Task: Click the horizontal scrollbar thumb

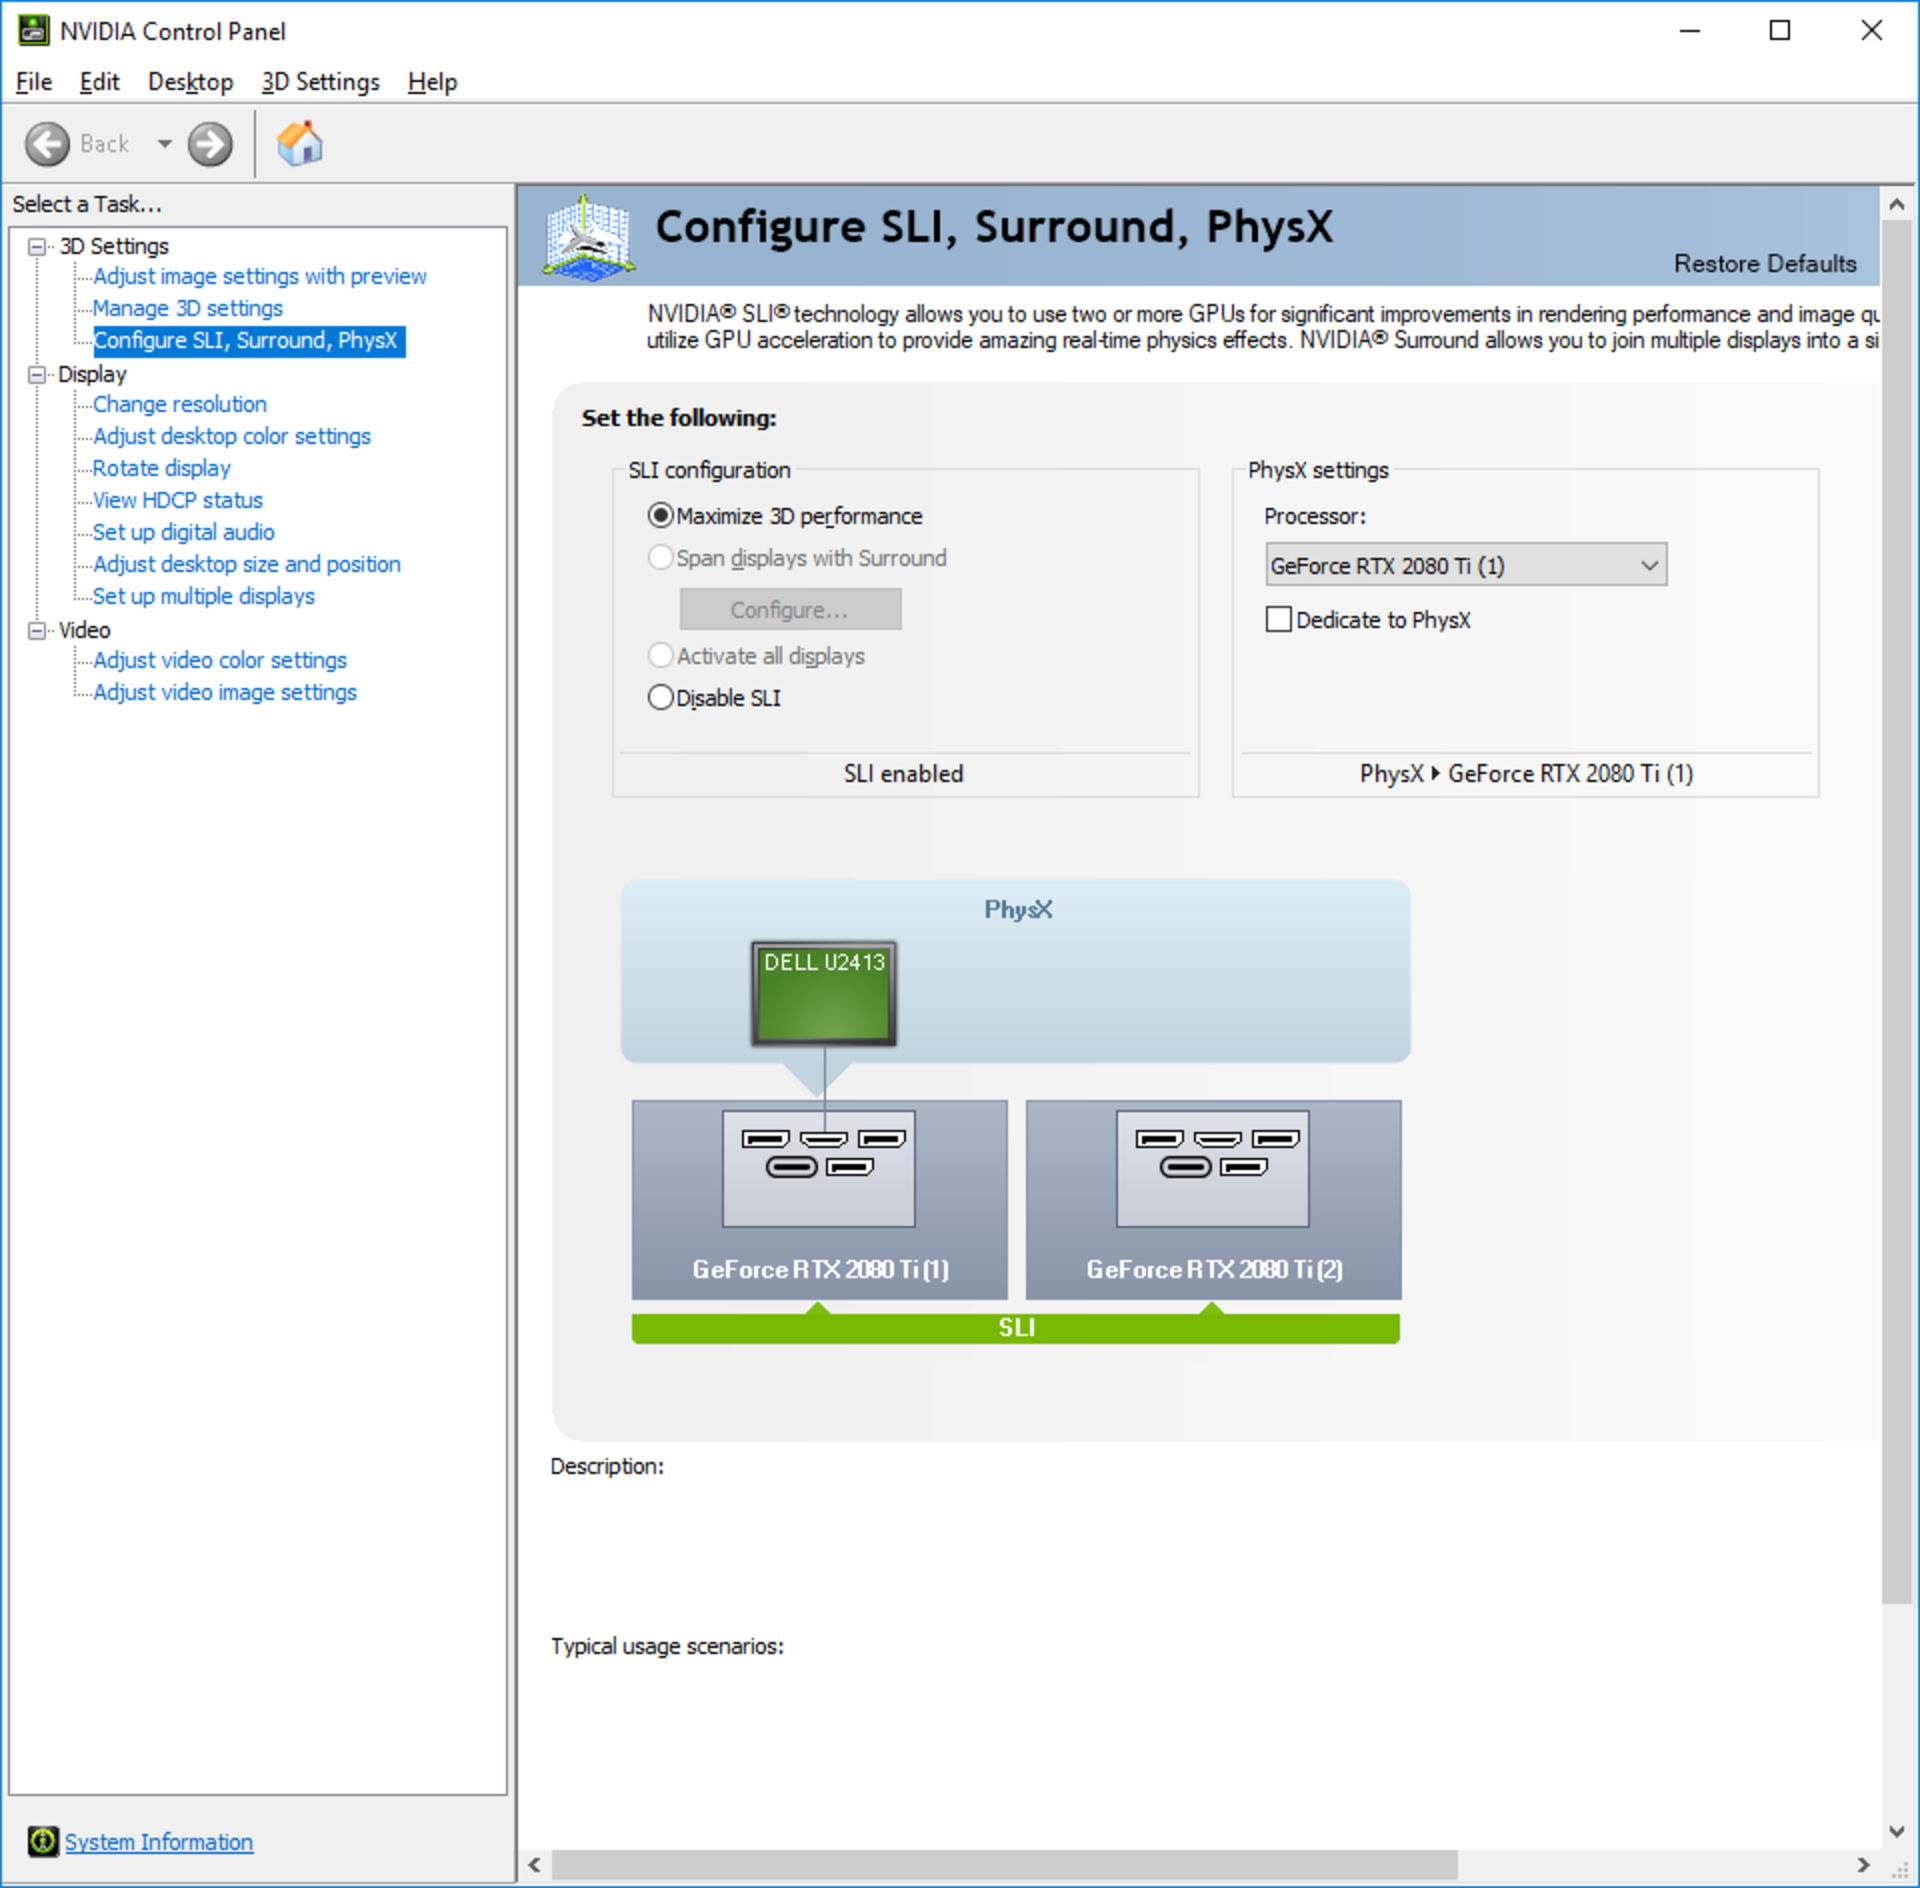Action: (1004, 1865)
